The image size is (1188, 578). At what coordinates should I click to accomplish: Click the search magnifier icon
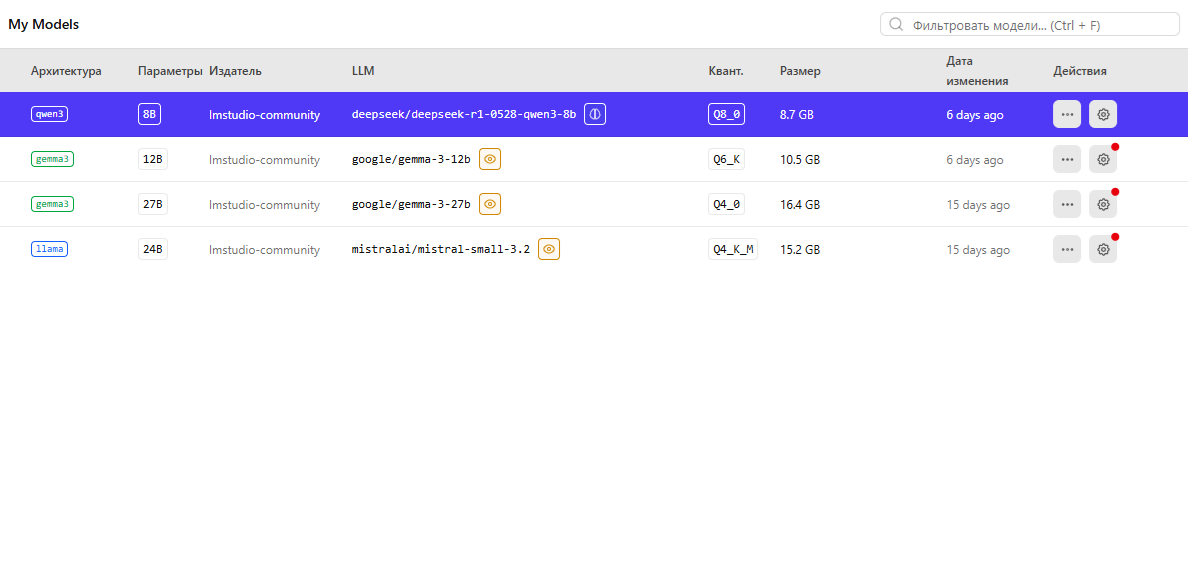[x=896, y=25]
